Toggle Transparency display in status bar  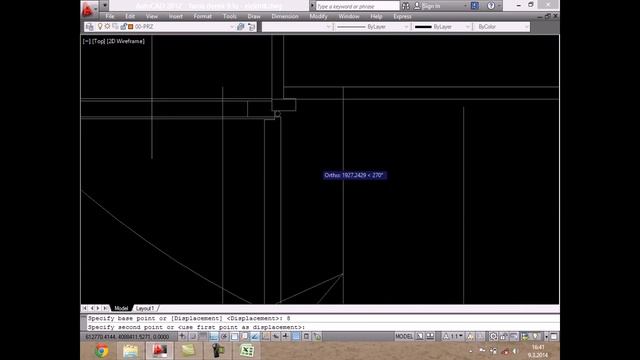click(296, 336)
